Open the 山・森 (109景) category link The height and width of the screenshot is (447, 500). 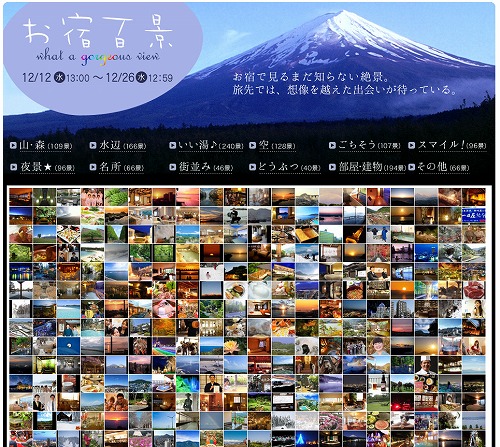(x=46, y=146)
